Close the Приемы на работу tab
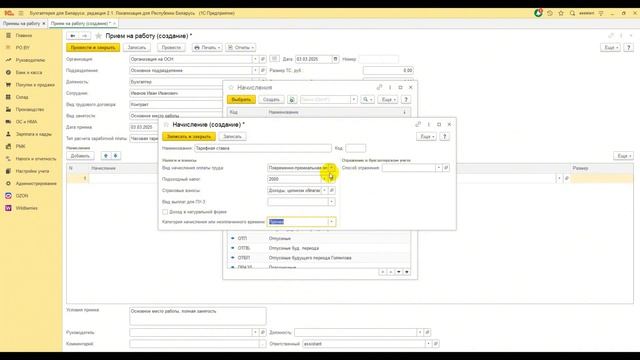 click(44, 24)
